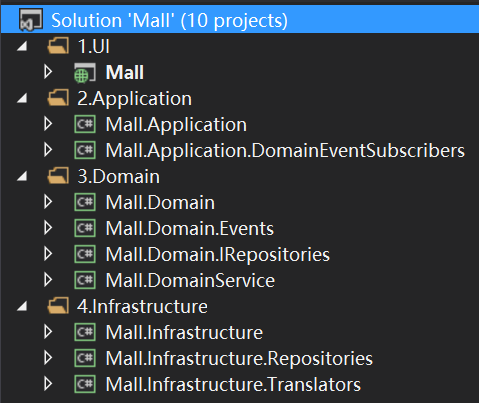Select the Mall.Application.DomainEventSubscribers project

(285, 151)
